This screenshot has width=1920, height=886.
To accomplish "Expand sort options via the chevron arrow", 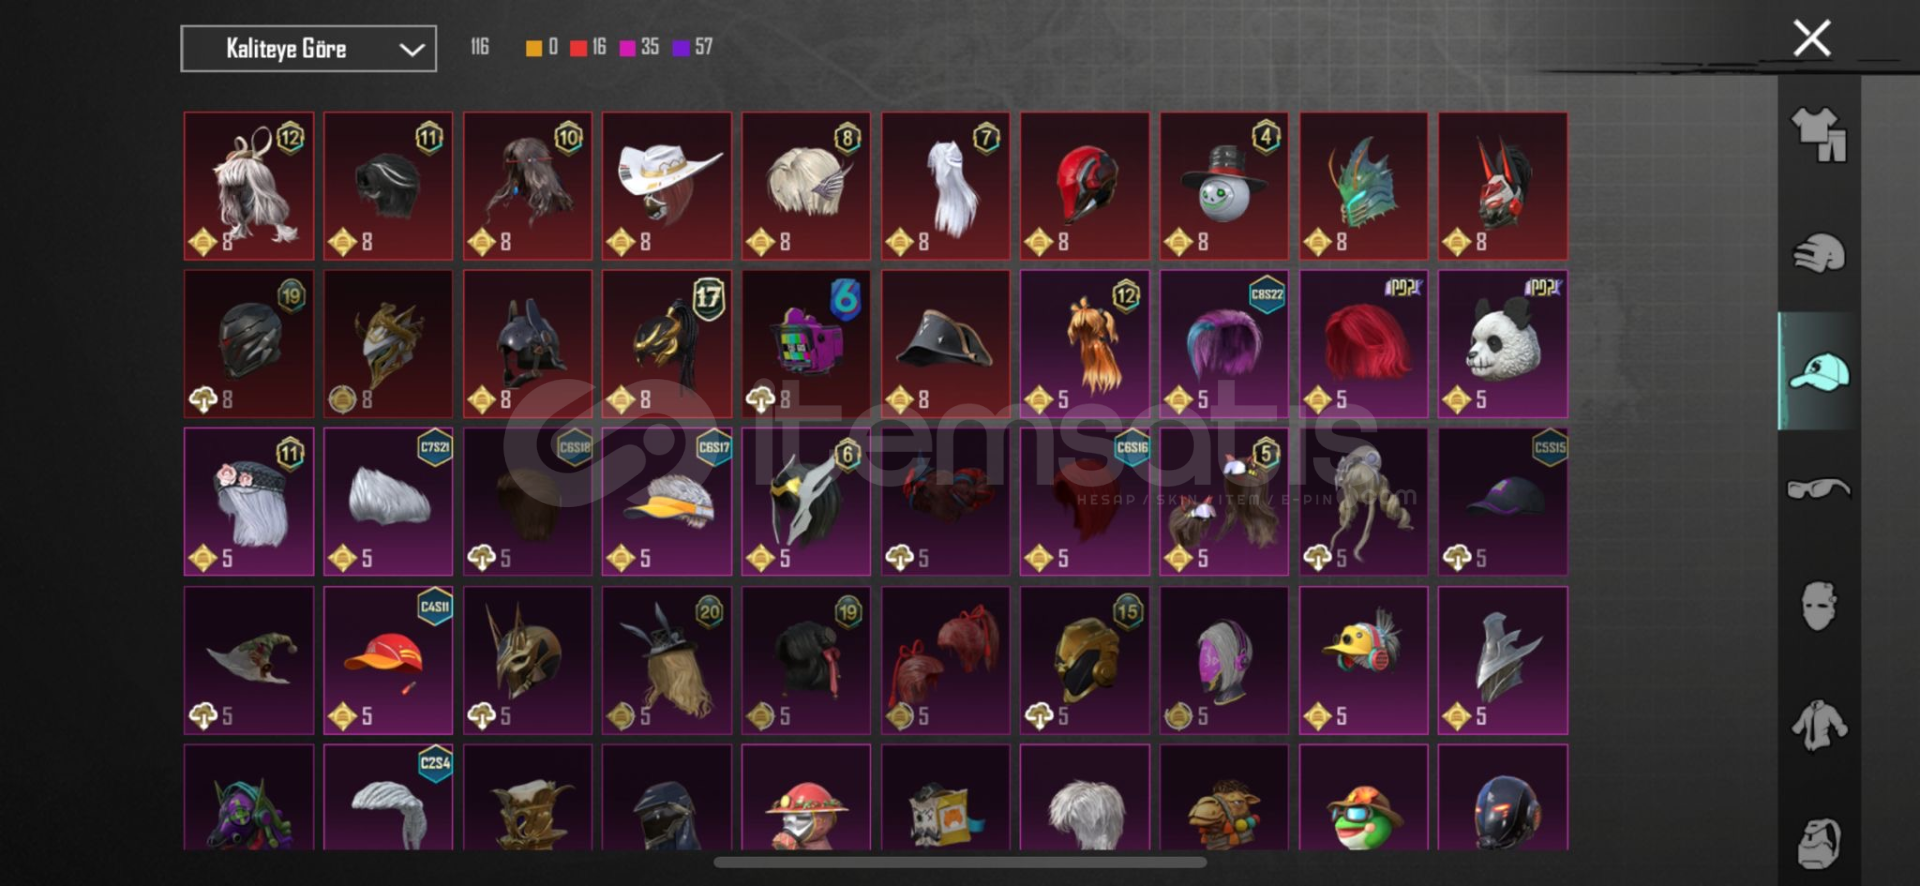I will click(x=411, y=49).
